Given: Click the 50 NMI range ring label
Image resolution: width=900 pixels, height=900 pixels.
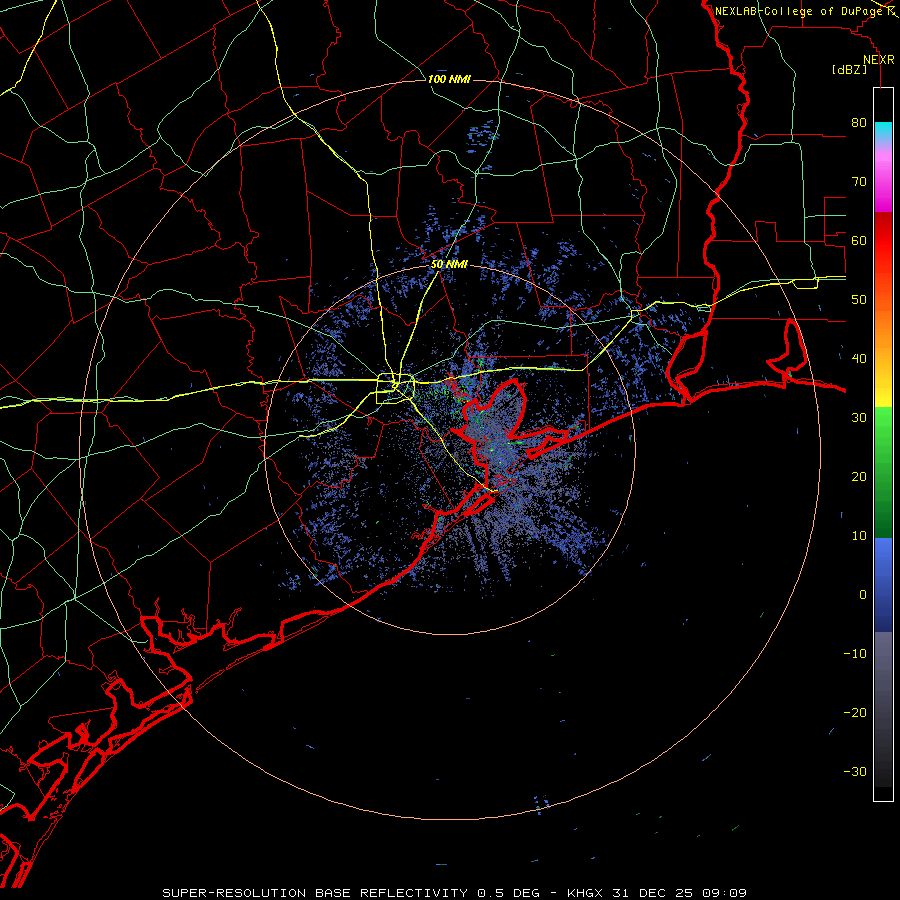Looking at the screenshot, I should 449,264.
